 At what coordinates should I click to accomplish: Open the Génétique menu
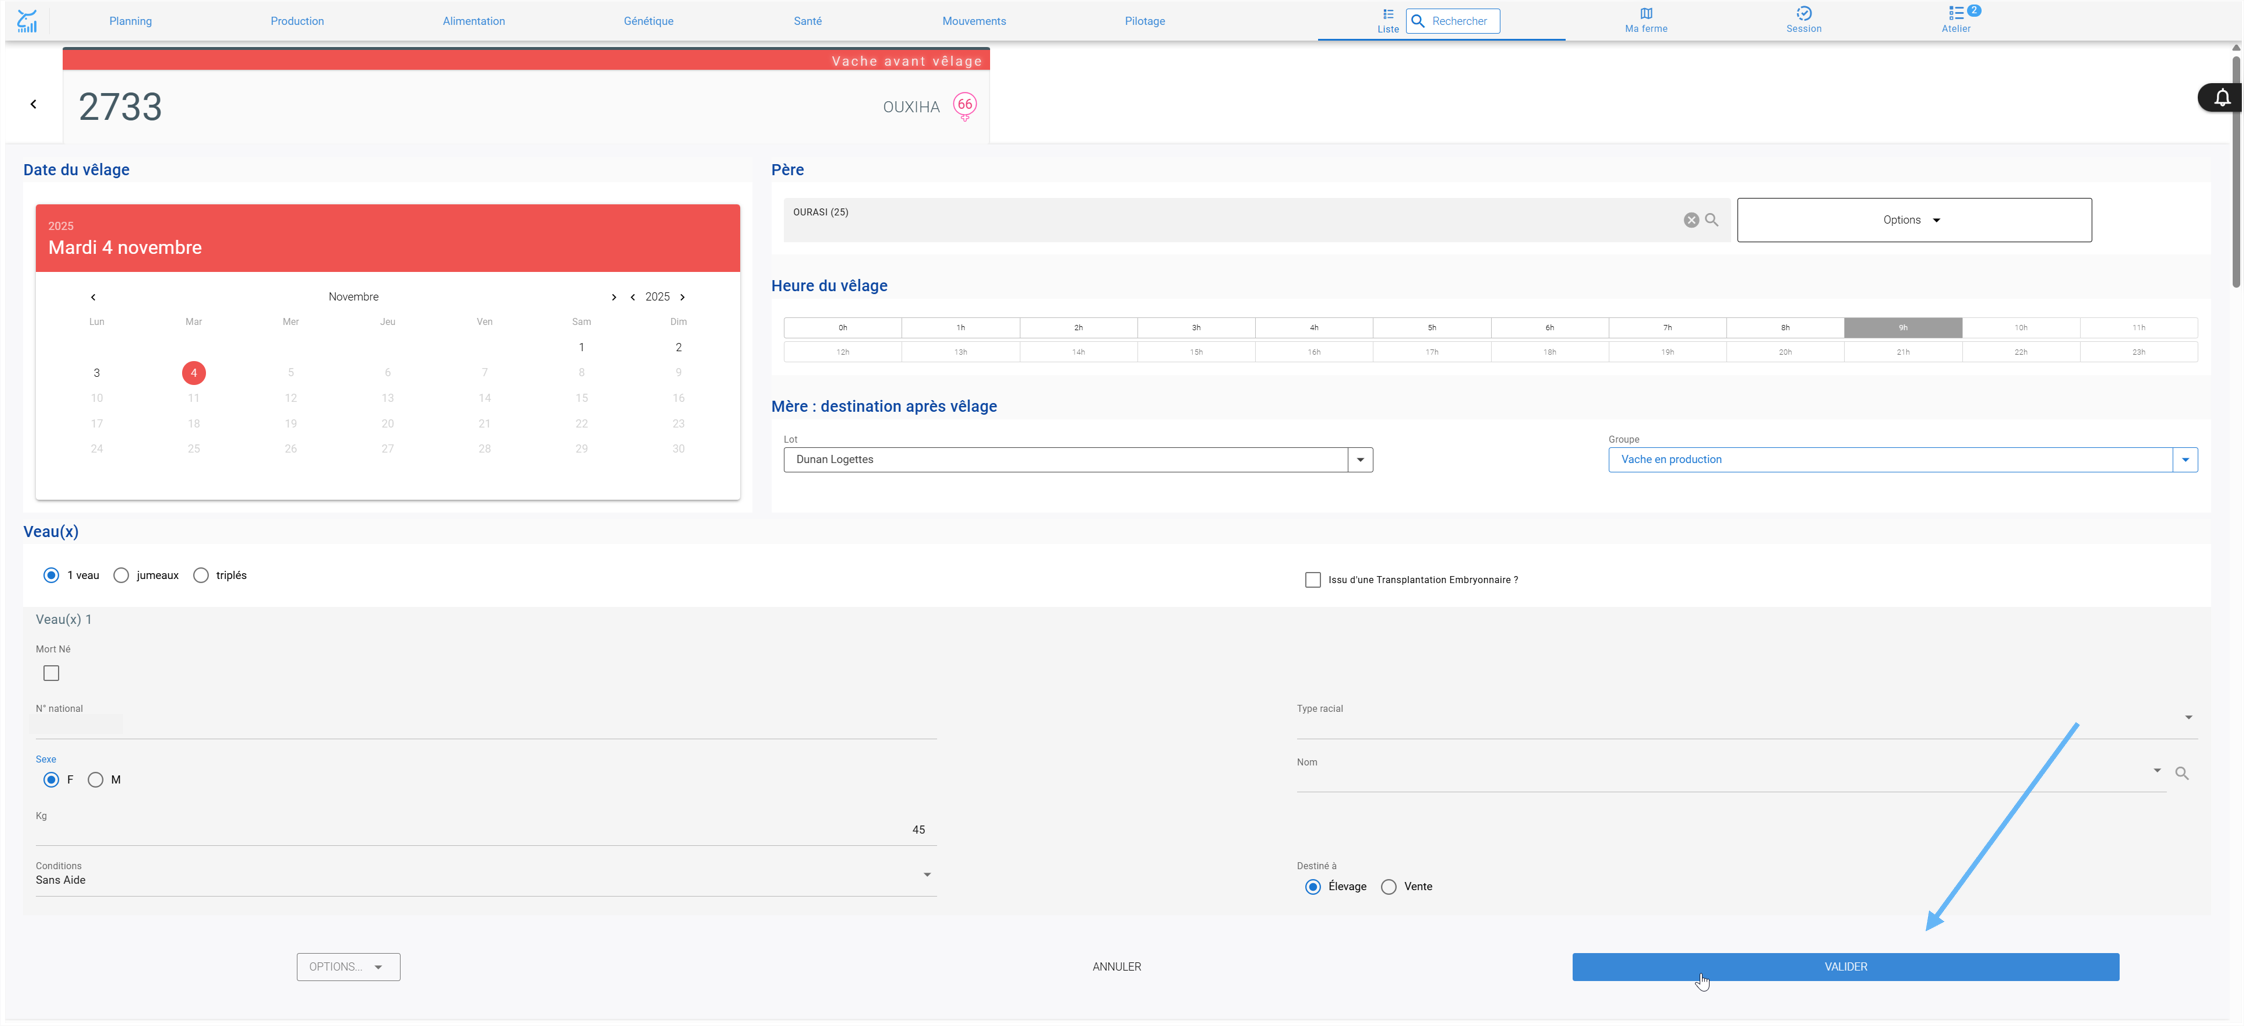[x=648, y=21]
